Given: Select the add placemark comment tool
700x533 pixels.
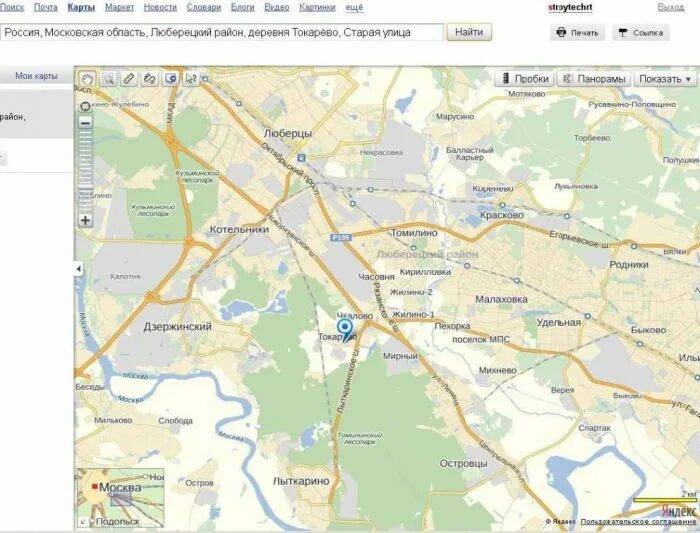Looking at the screenshot, I should pos(170,79).
